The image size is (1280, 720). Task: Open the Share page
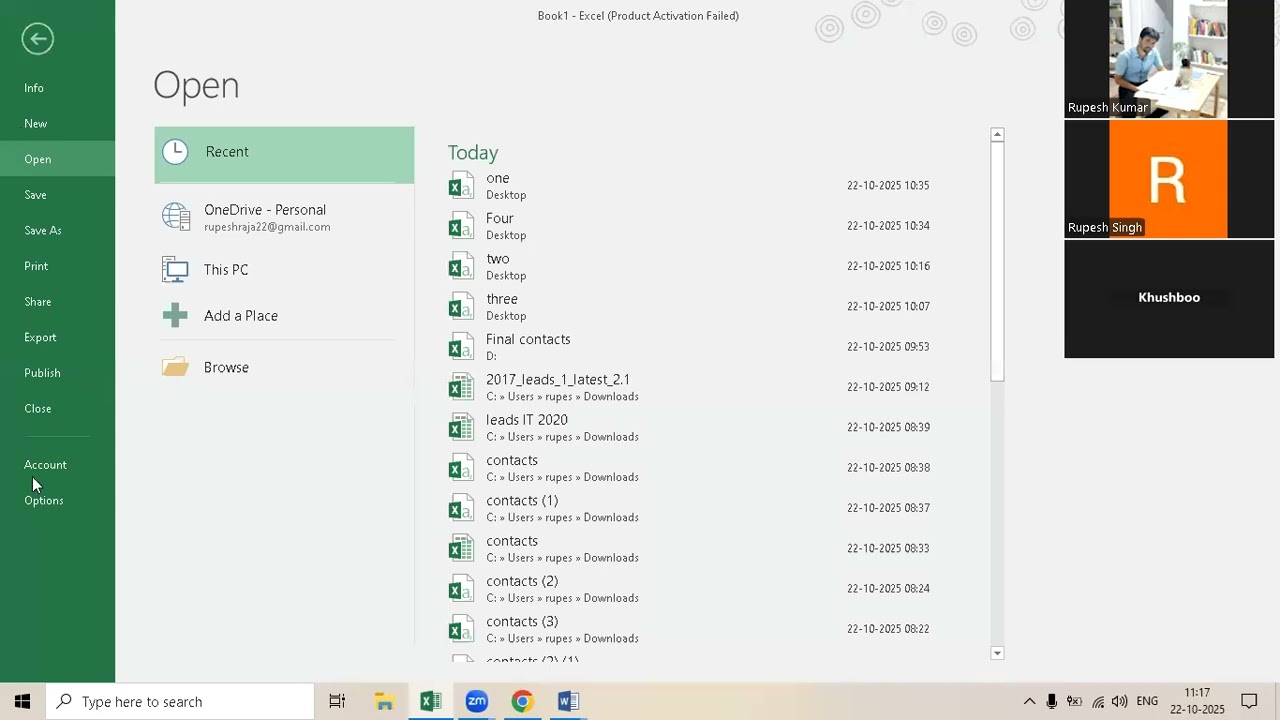pos(38,302)
